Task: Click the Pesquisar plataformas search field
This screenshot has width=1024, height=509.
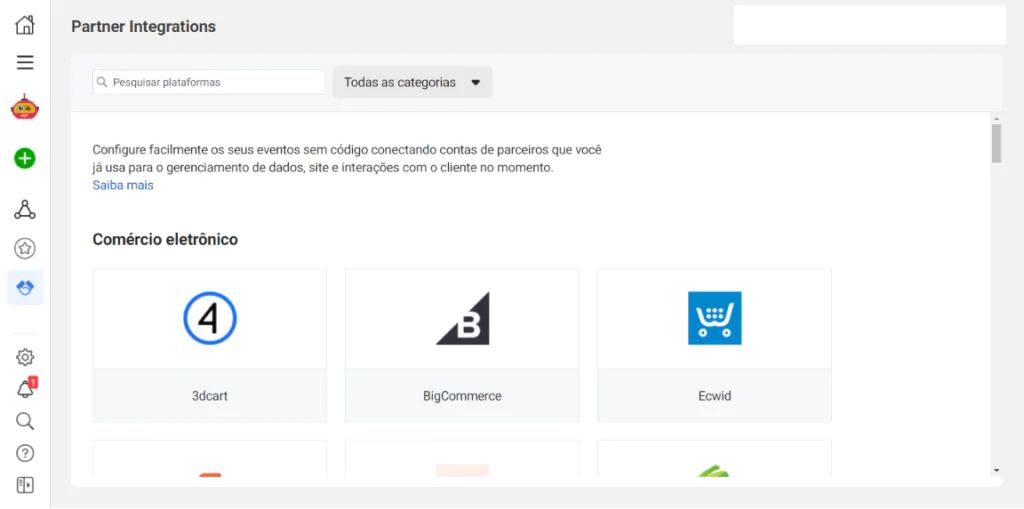Action: (209, 82)
